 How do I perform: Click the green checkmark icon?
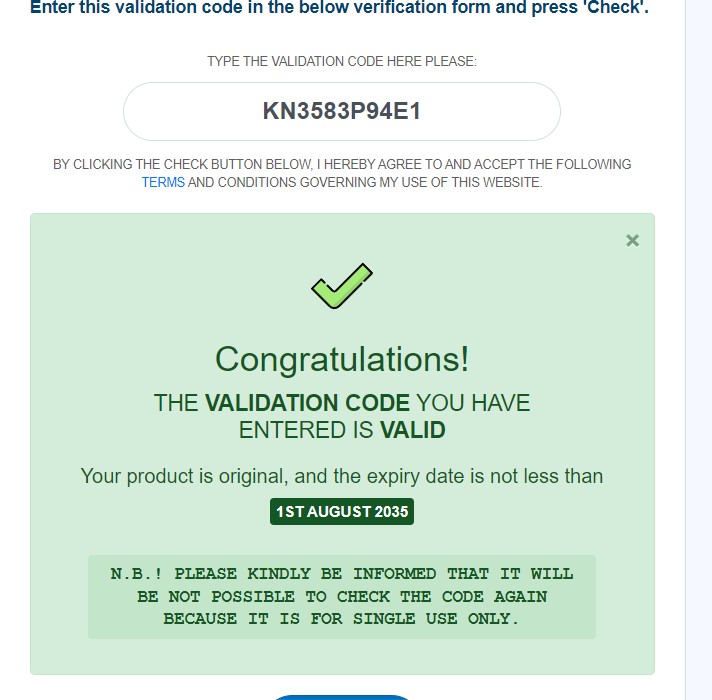pos(342,286)
